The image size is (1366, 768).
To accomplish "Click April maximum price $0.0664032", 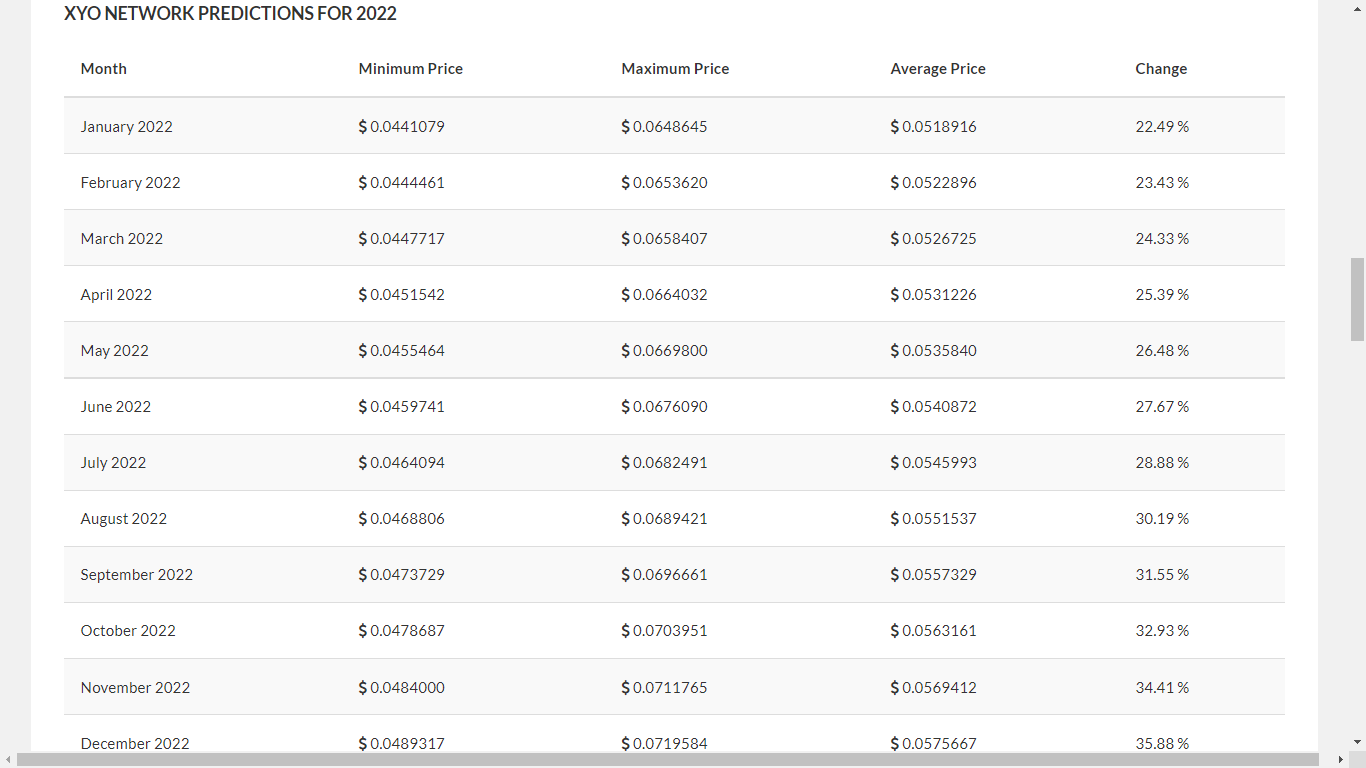I will [x=665, y=295].
